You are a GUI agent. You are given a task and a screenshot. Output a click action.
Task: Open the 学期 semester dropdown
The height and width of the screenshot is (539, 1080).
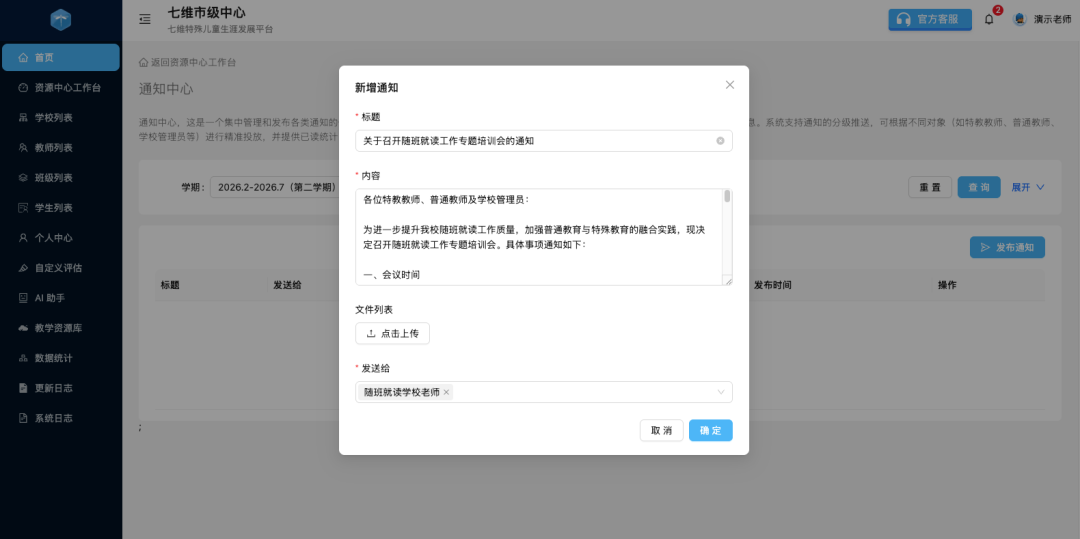point(274,187)
